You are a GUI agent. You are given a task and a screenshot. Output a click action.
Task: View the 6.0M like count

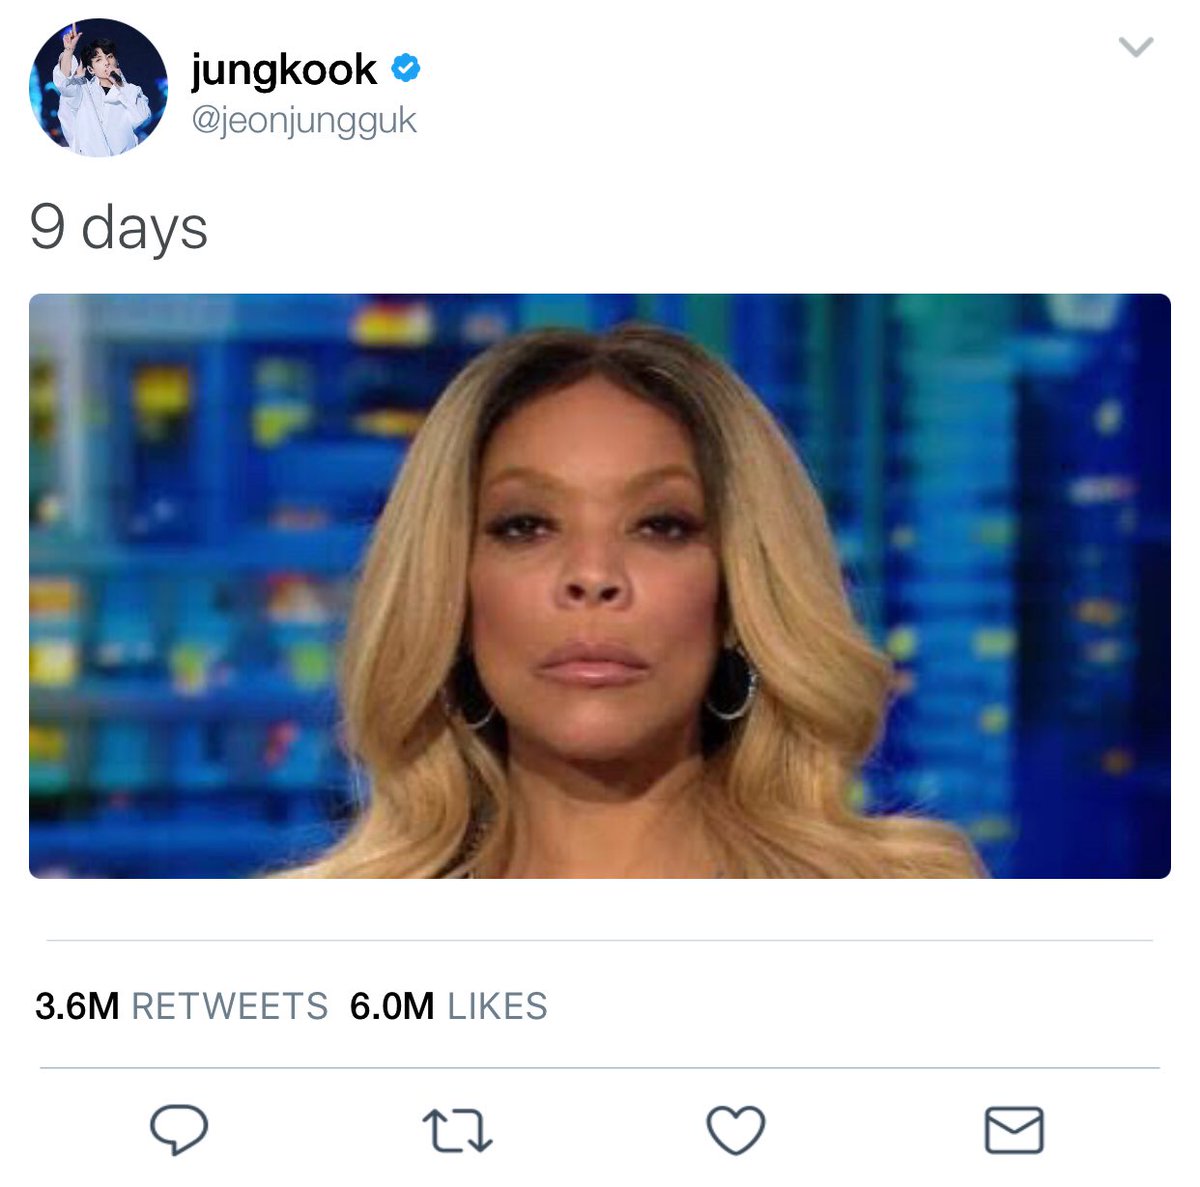tap(392, 1006)
